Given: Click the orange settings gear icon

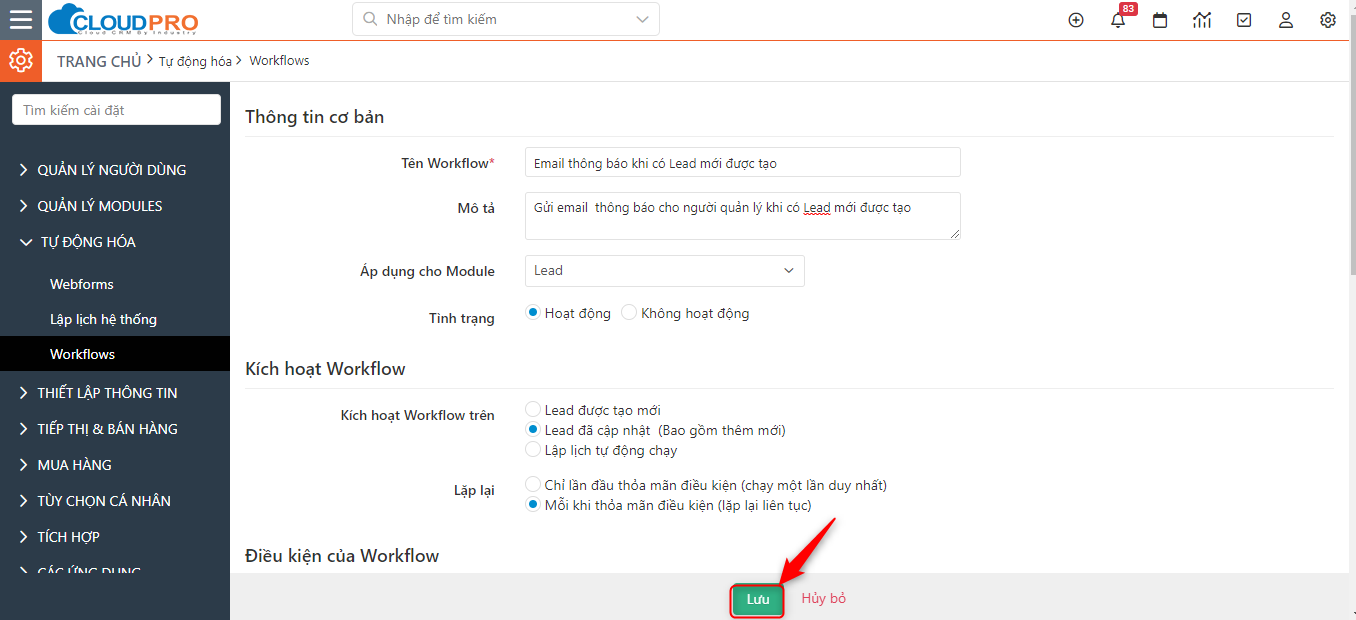Looking at the screenshot, I should [21, 61].
